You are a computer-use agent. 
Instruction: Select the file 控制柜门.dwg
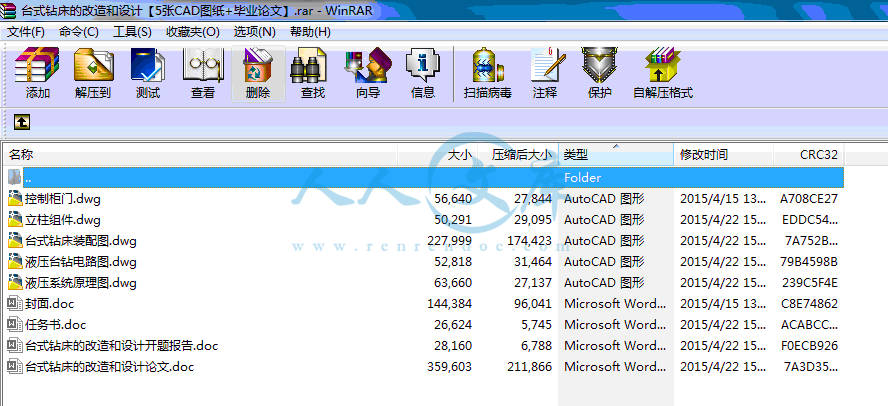point(63,199)
